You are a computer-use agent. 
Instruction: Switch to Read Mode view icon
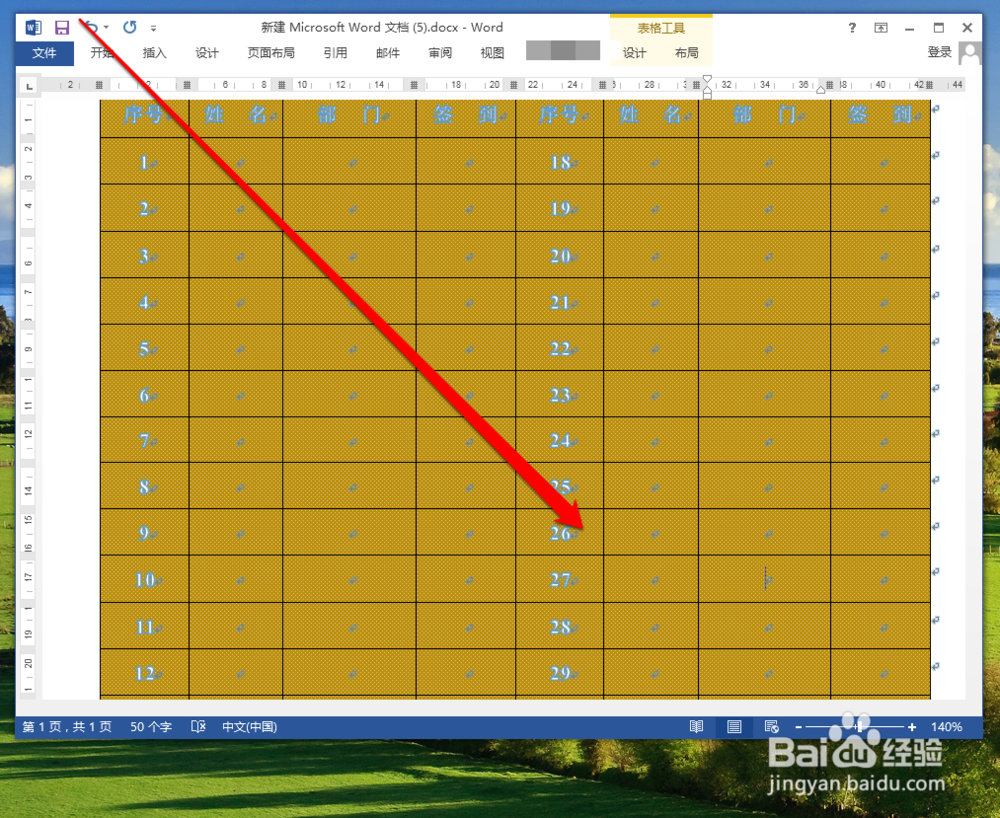point(696,727)
